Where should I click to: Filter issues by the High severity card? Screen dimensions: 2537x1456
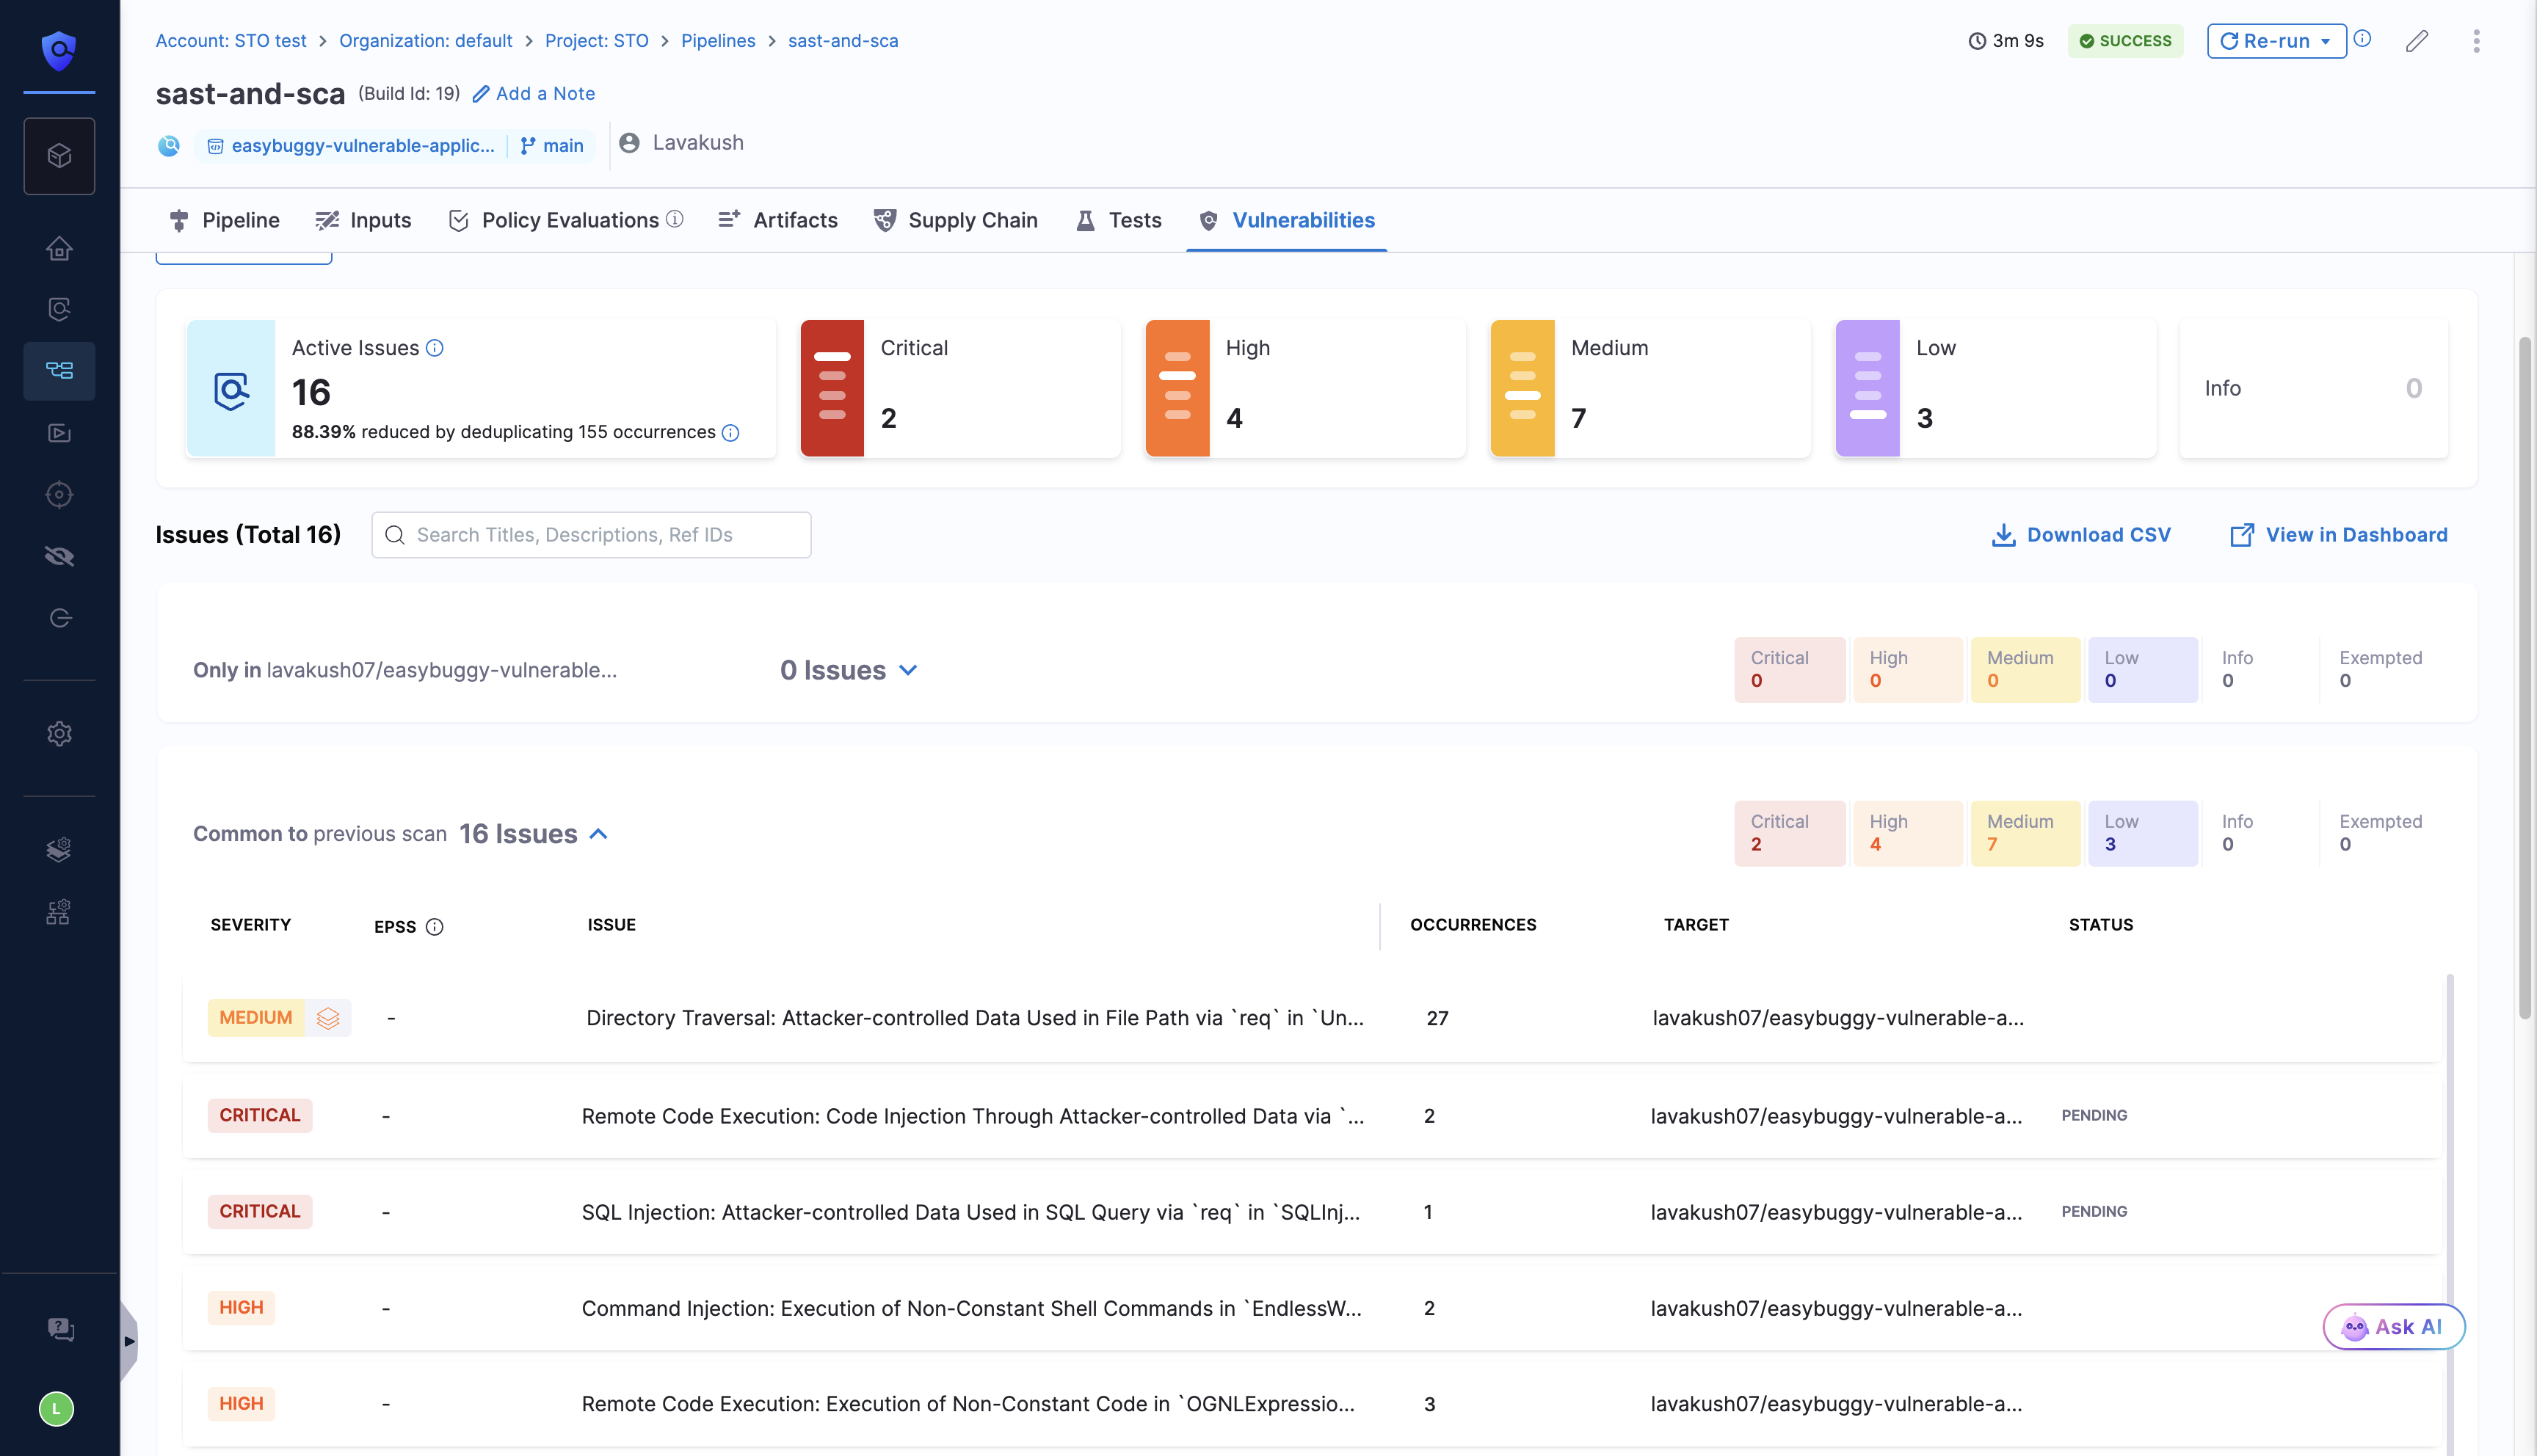[x=1305, y=388]
